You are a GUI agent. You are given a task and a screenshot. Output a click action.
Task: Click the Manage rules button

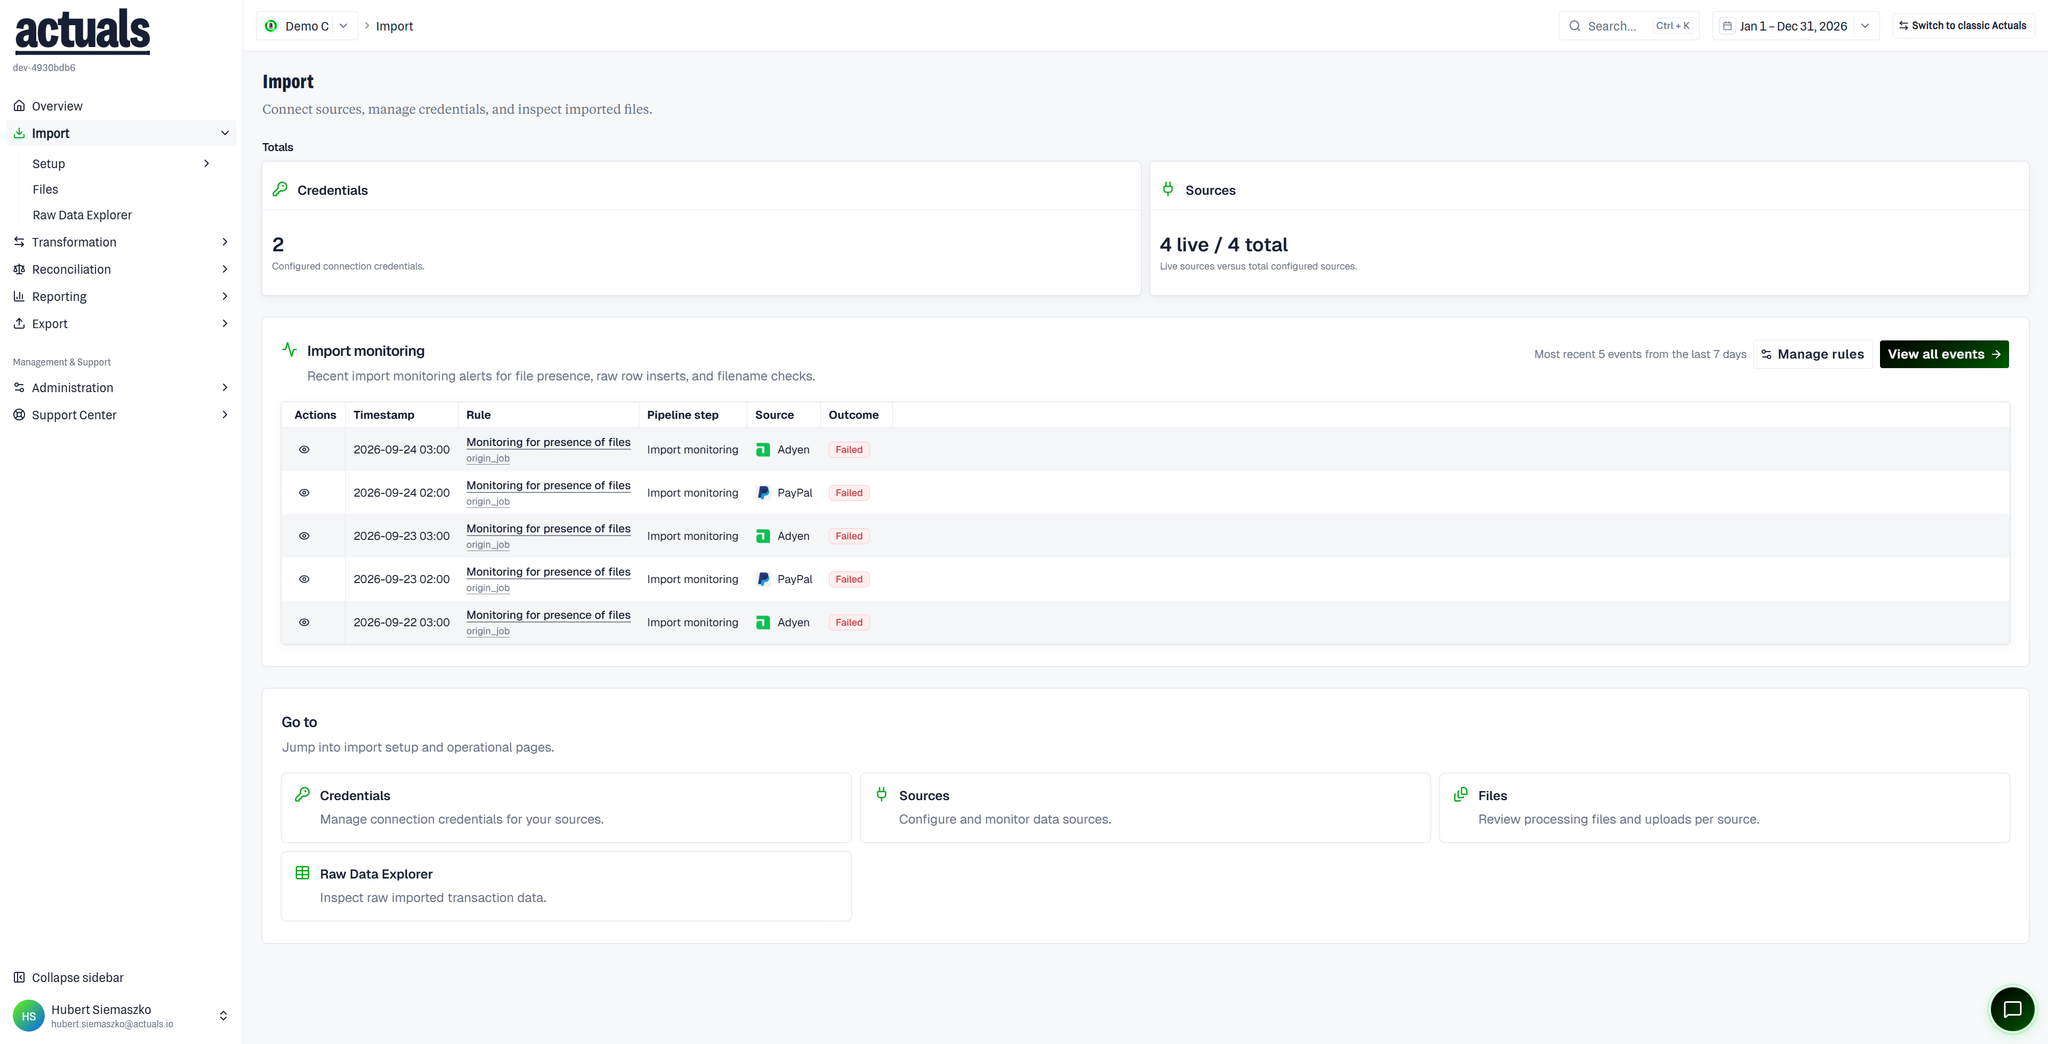tap(1812, 354)
